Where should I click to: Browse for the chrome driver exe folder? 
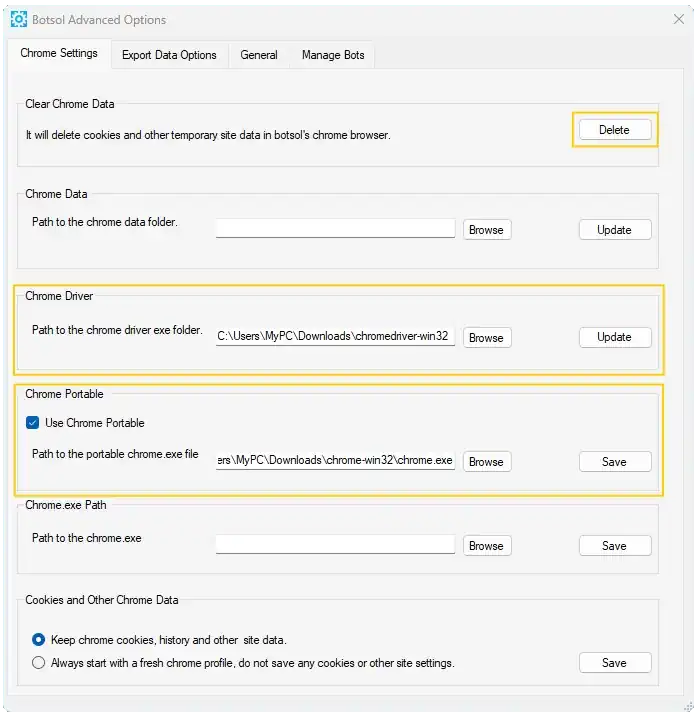click(x=487, y=338)
